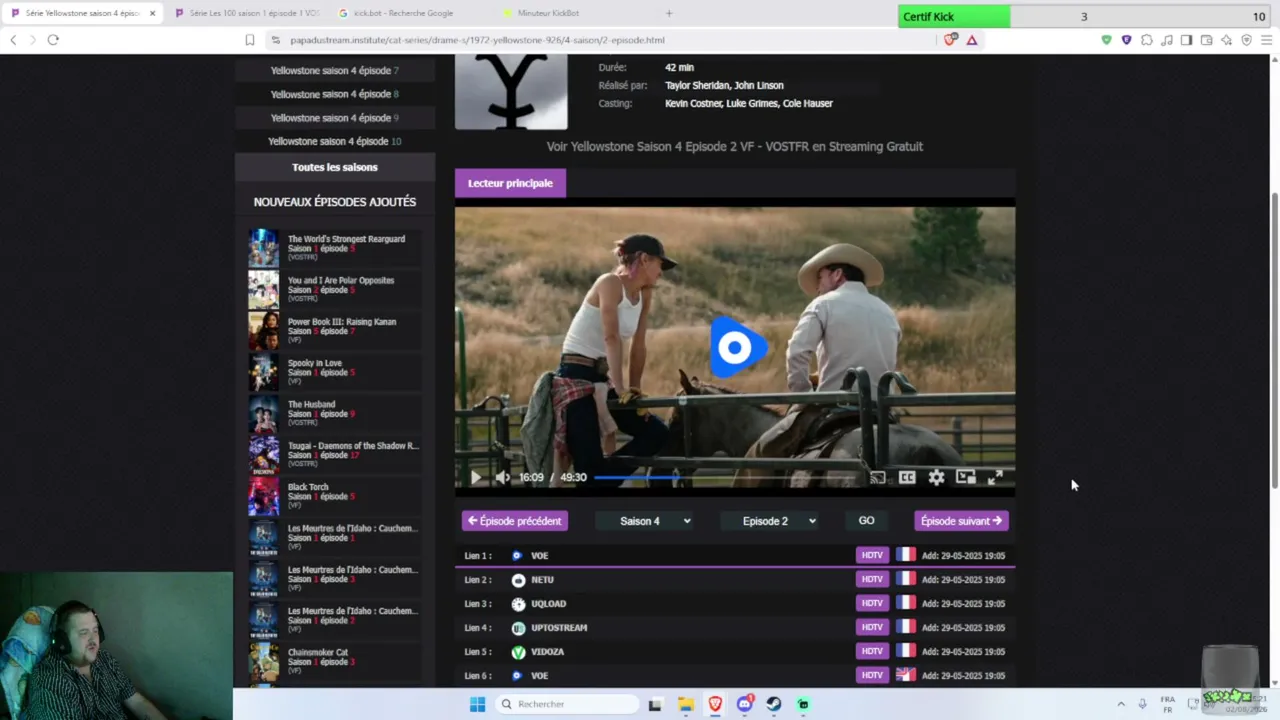The image size is (1280, 720).
Task: Click the UQLOAD host icon
Action: pyautogui.click(x=518, y=604)
